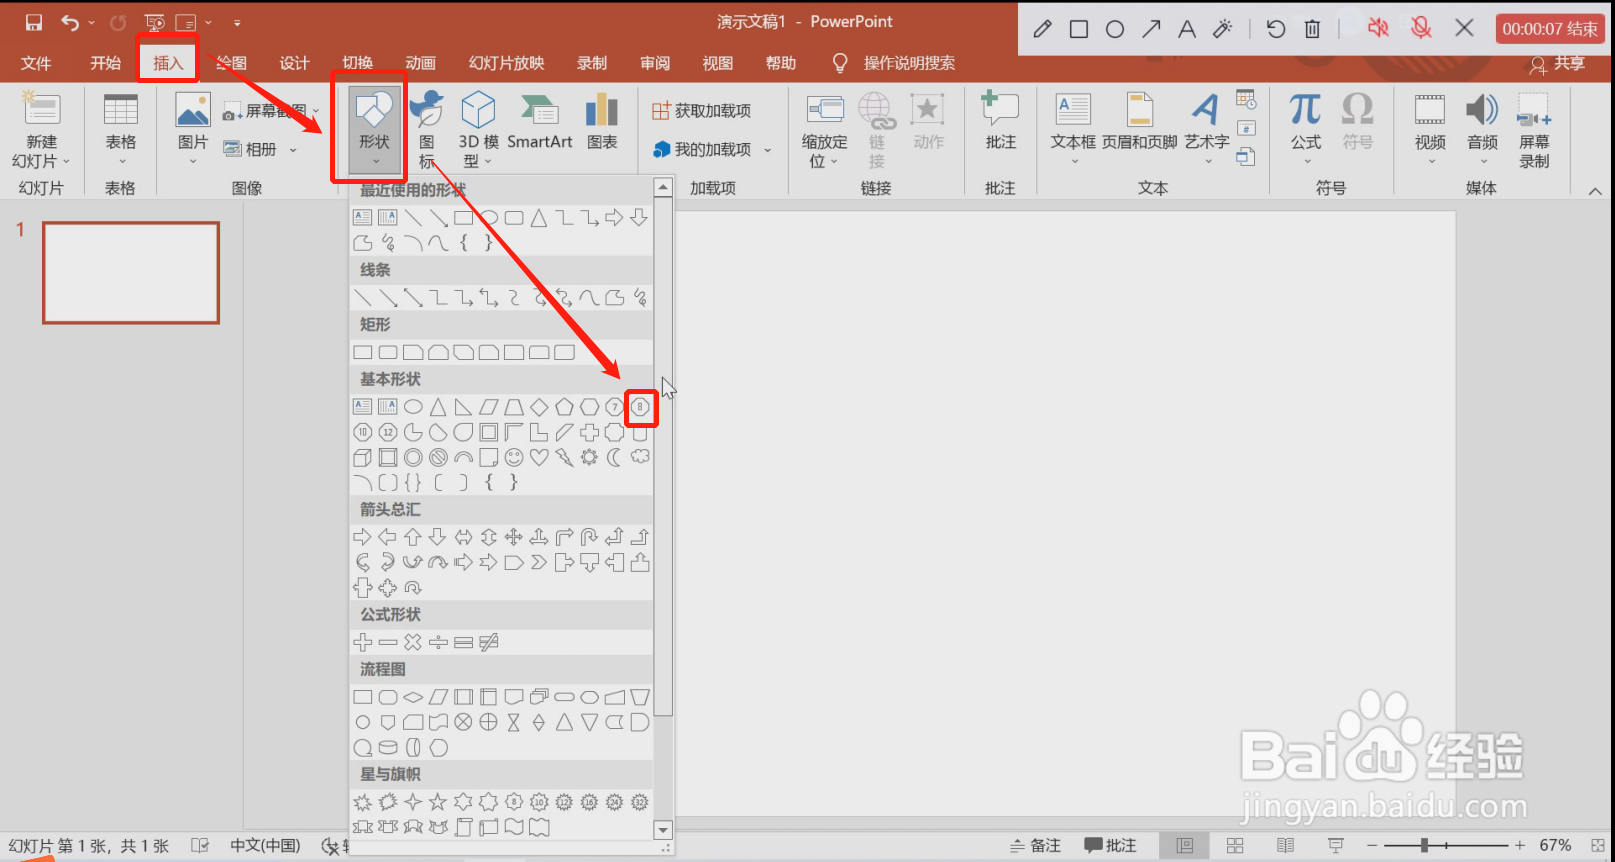Open 页眉和页脚 header and footer

pos(1140,122)
